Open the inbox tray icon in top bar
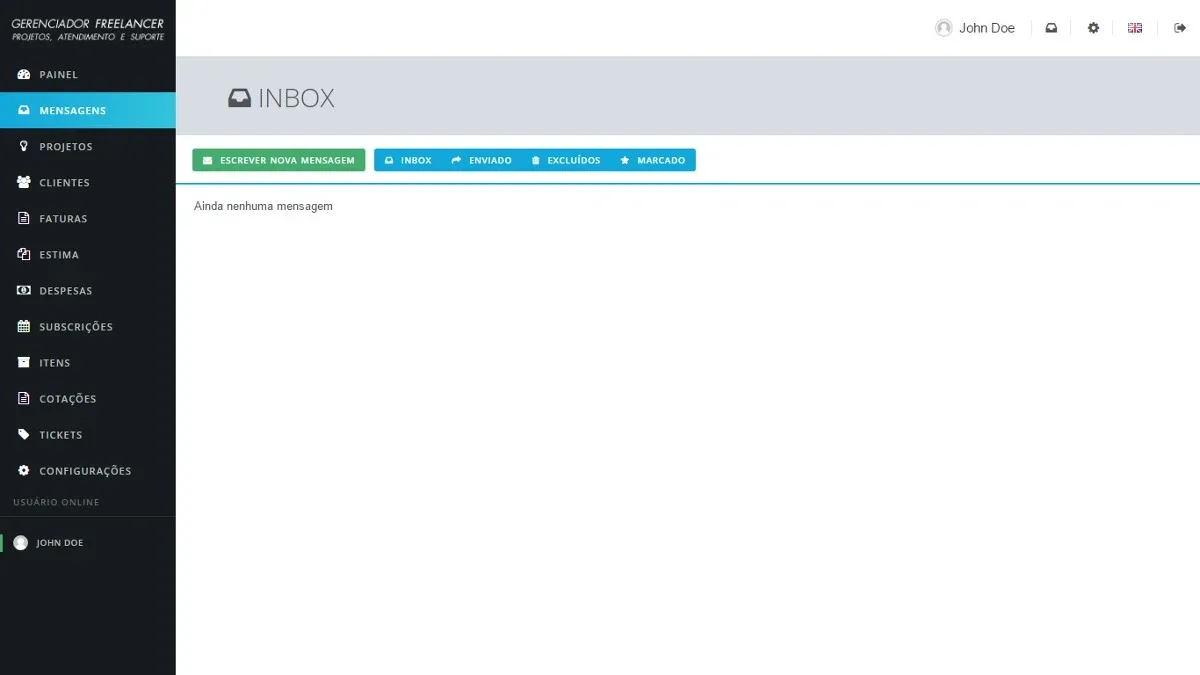This screenshot has width=1200, height=675. click(x=1051, y=28)
